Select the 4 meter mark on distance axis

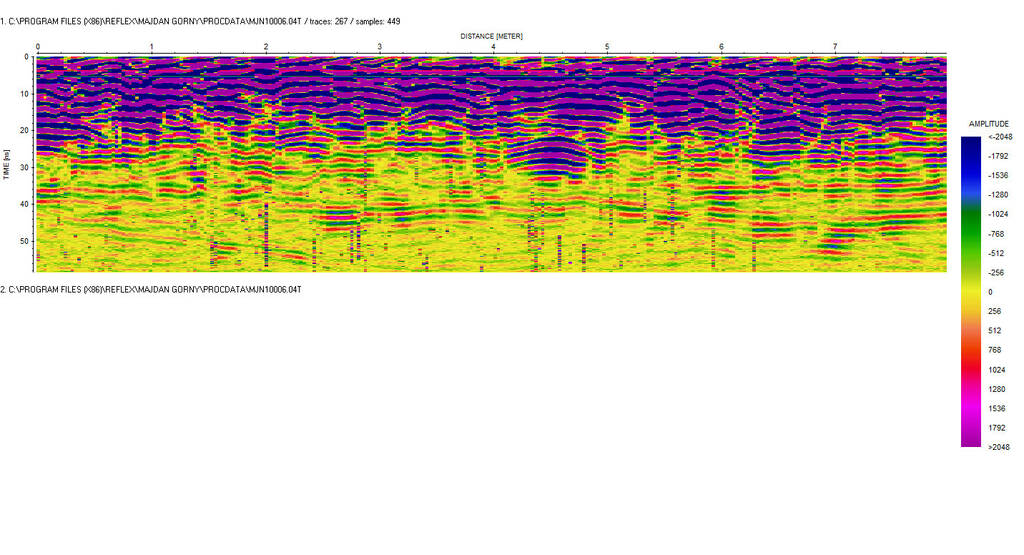[493, 47]
